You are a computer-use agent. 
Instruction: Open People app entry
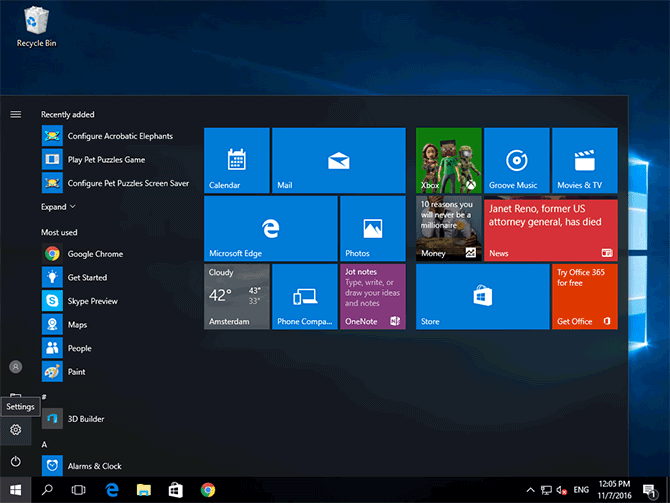point(115,348)
